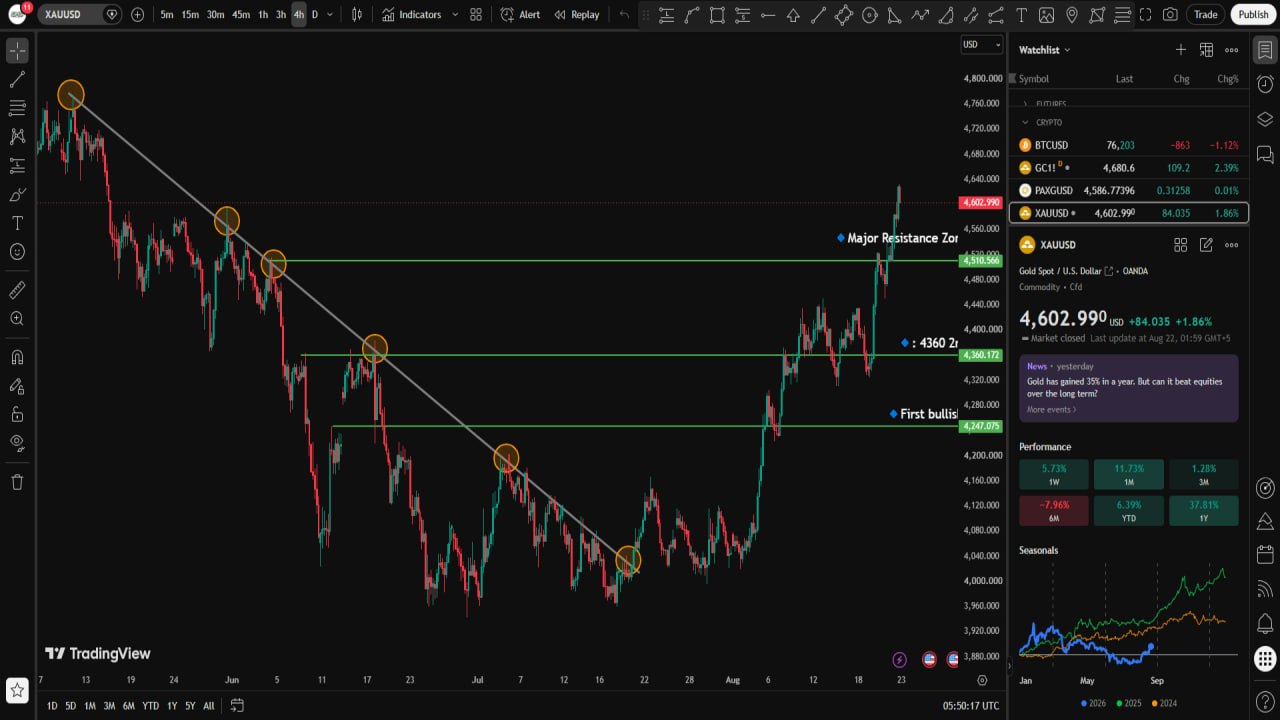Click the Trade button
The height and width of the screenshot is (720, 1280).
pos(1206,14)
